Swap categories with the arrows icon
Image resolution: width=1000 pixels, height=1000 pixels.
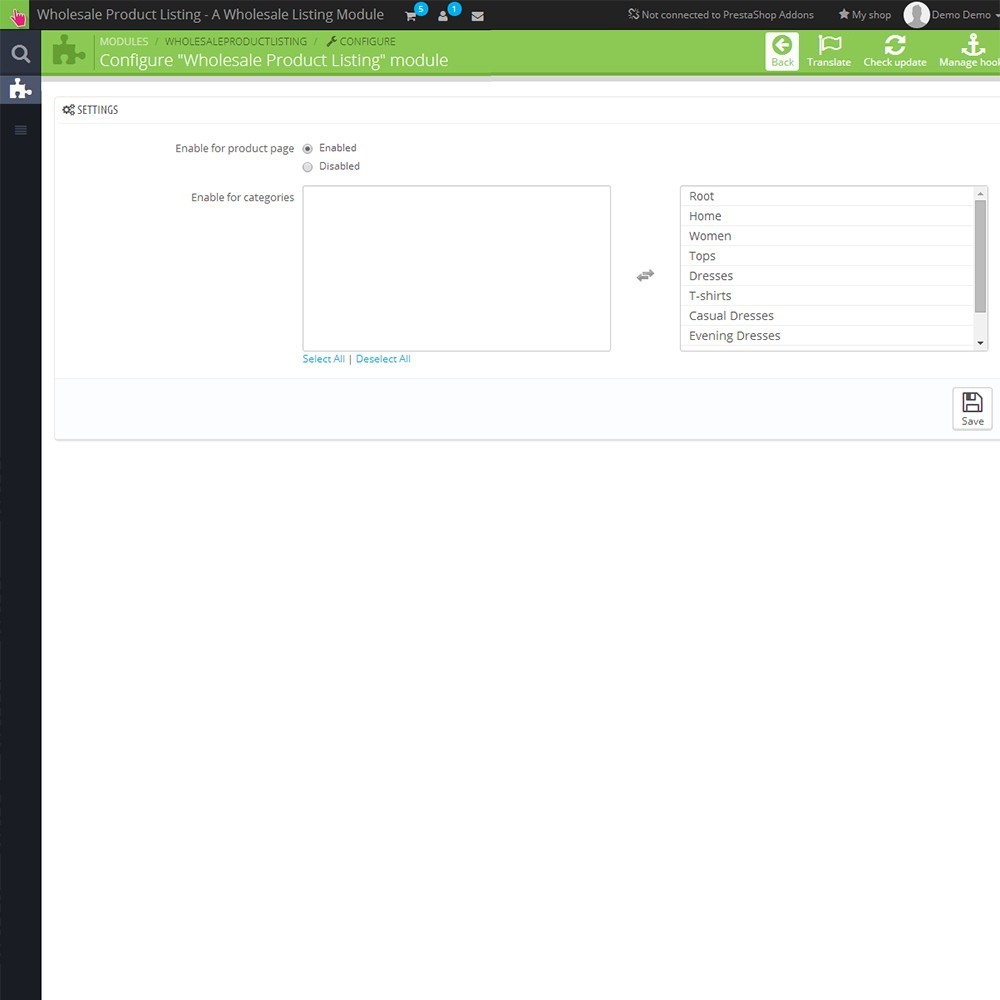pos(645,276)
